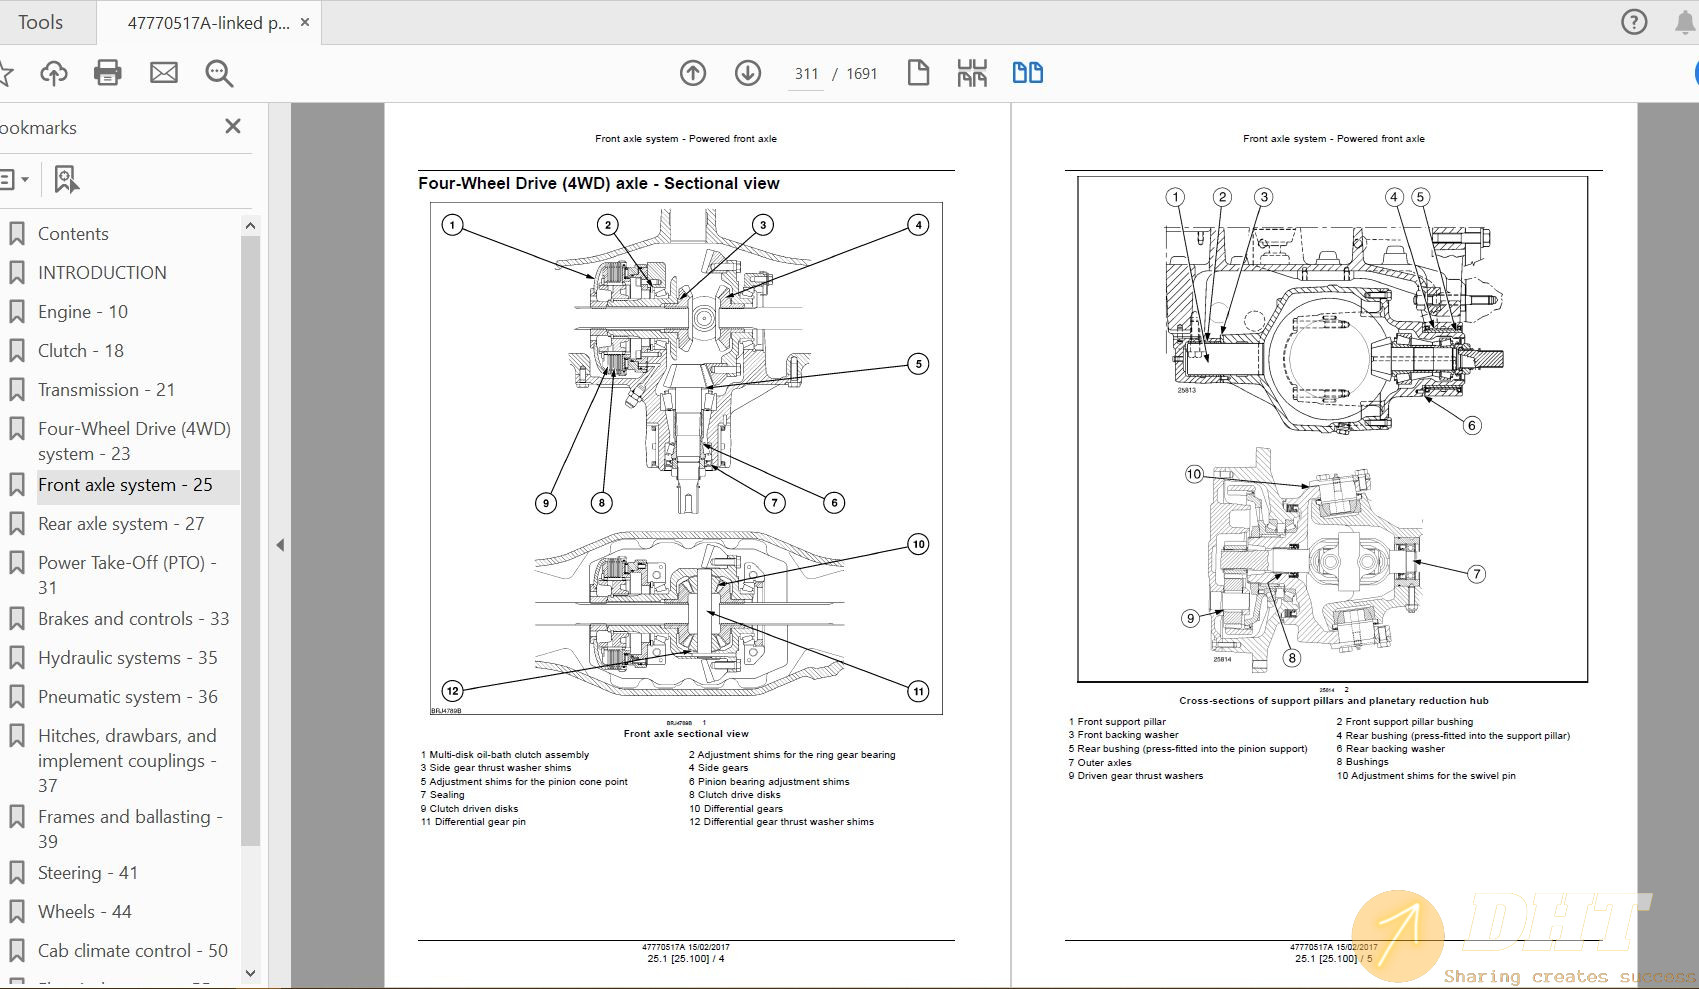Screen dimensions: 1699x989
Task: Click the email envelope icon
Action: coord(164,73)
